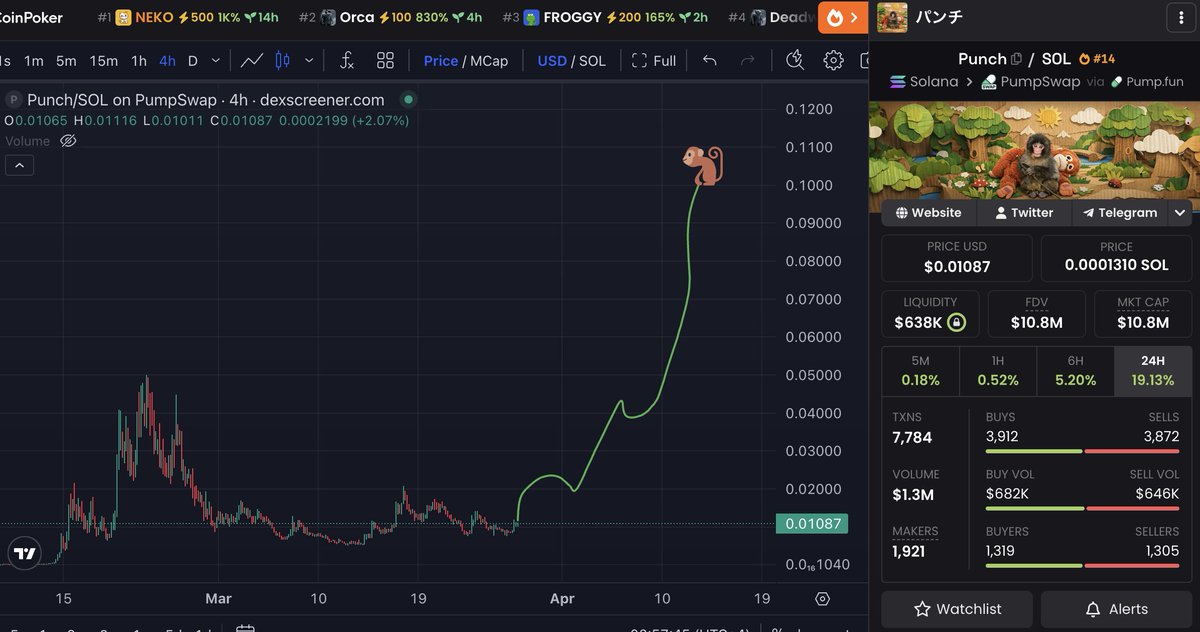The image size is (1200, 632).
Task: Set chart currency to SOL
Action: point(592,61)
